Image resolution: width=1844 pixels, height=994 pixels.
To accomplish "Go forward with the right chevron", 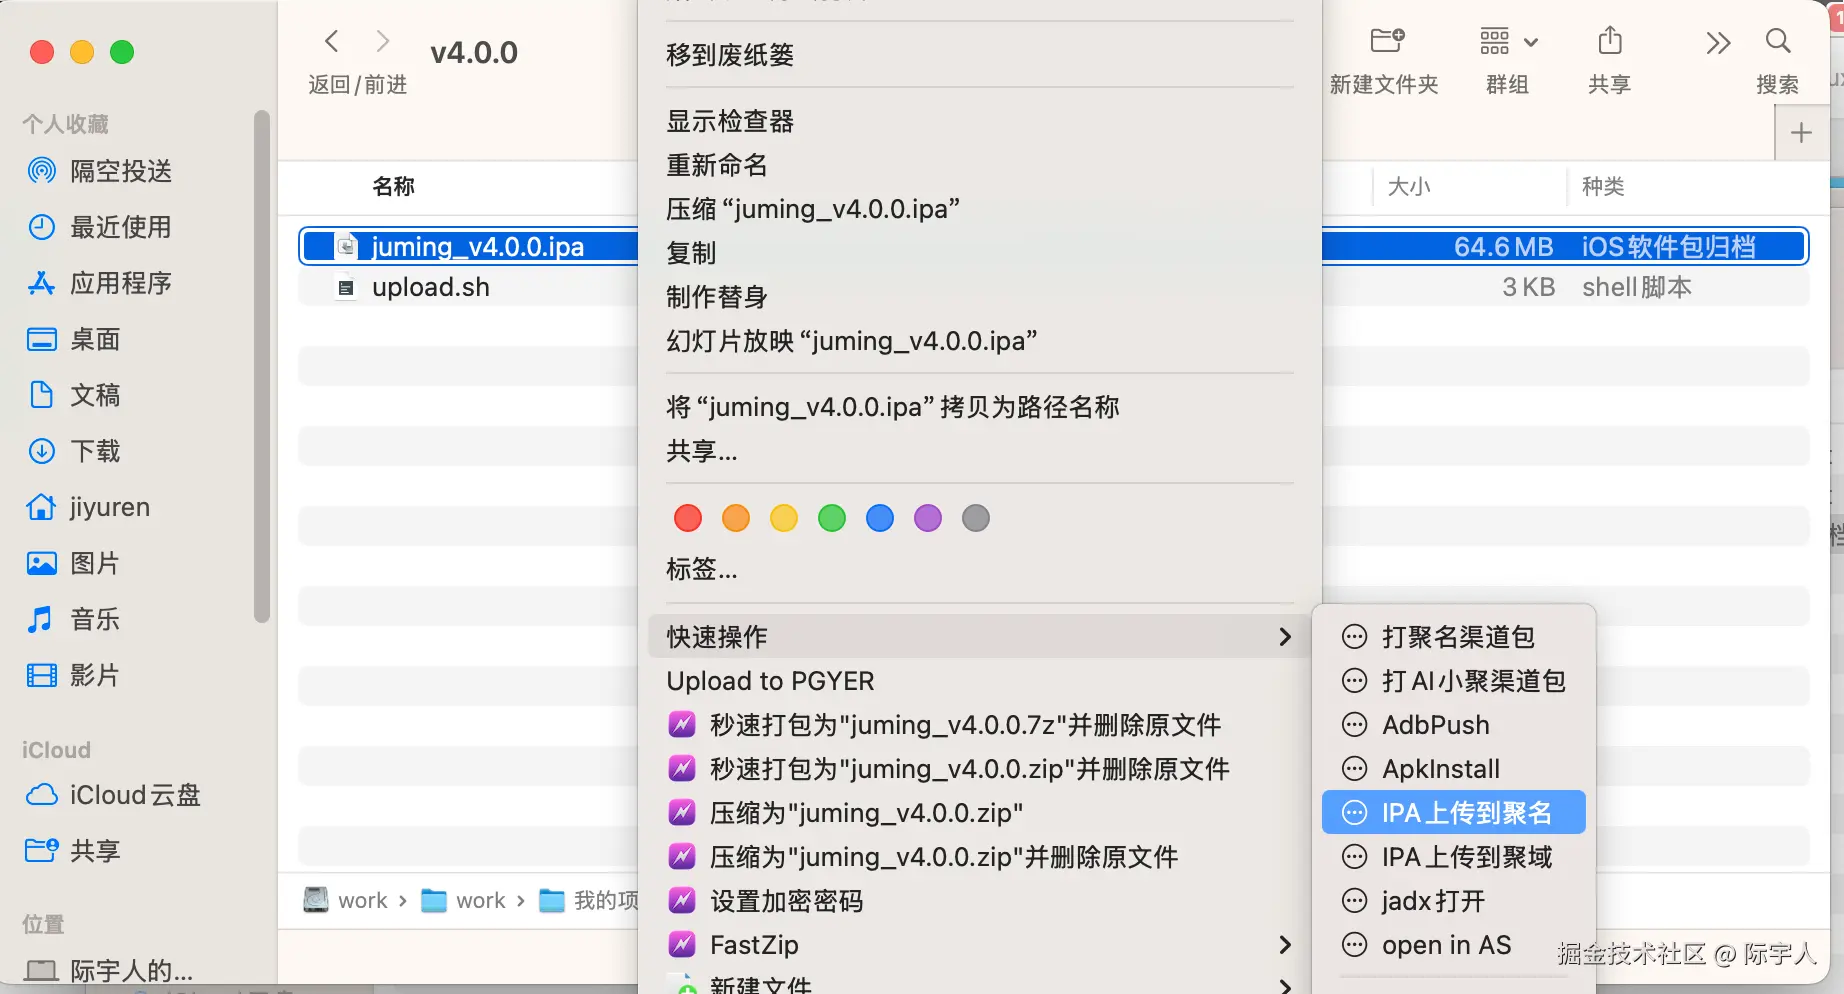I will pos(382,41).
